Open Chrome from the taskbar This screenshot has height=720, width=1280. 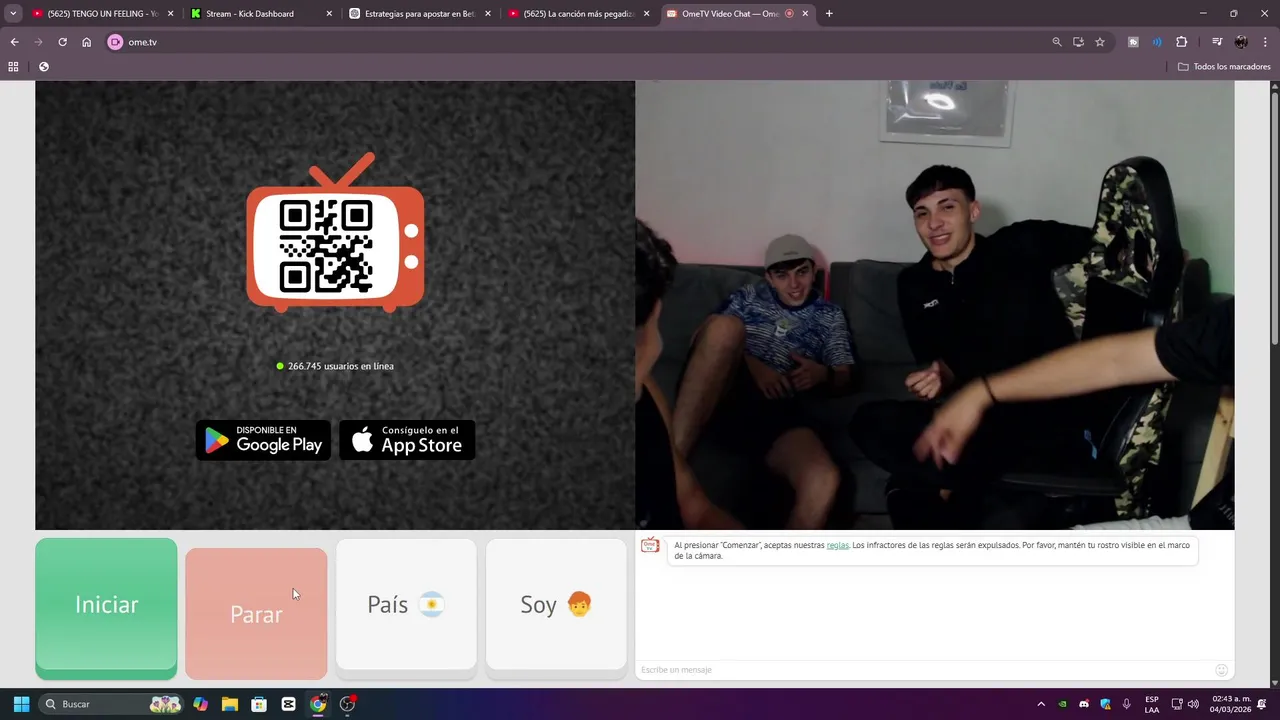coord(317,704)
